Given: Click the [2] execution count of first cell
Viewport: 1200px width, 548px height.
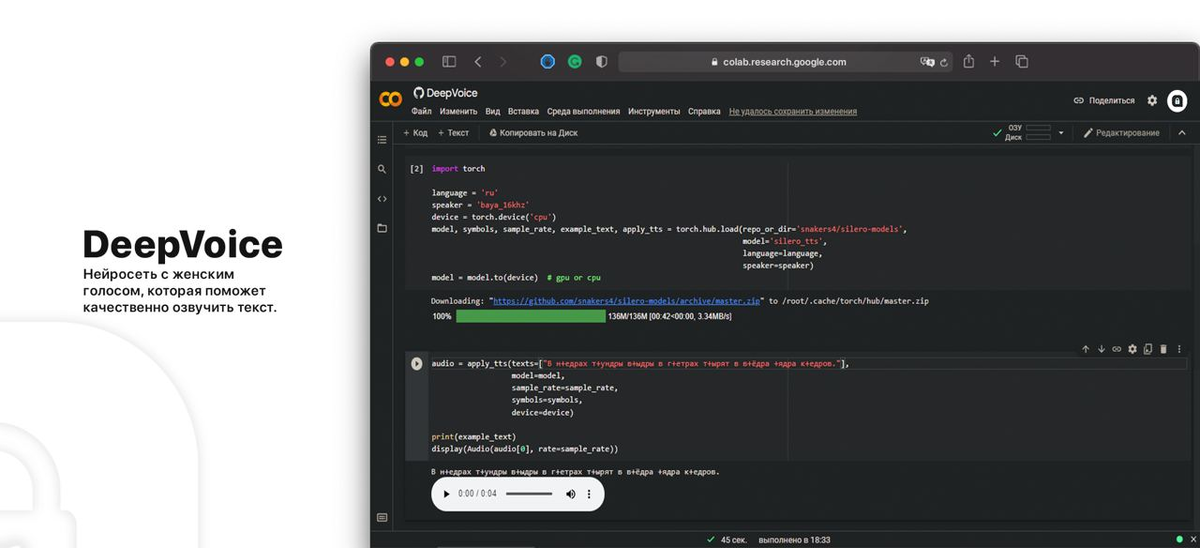Looking at the screenshot, I should coord(416,169).
